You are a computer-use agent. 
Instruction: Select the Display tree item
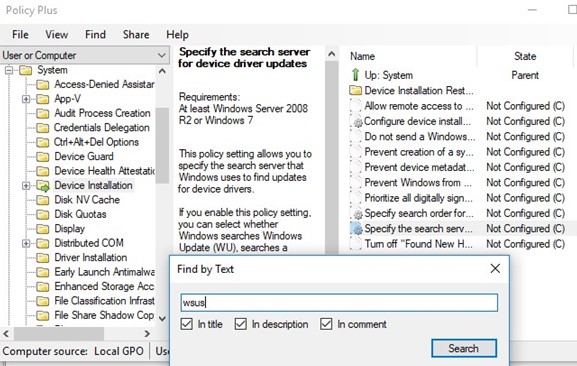click(70, 229)
